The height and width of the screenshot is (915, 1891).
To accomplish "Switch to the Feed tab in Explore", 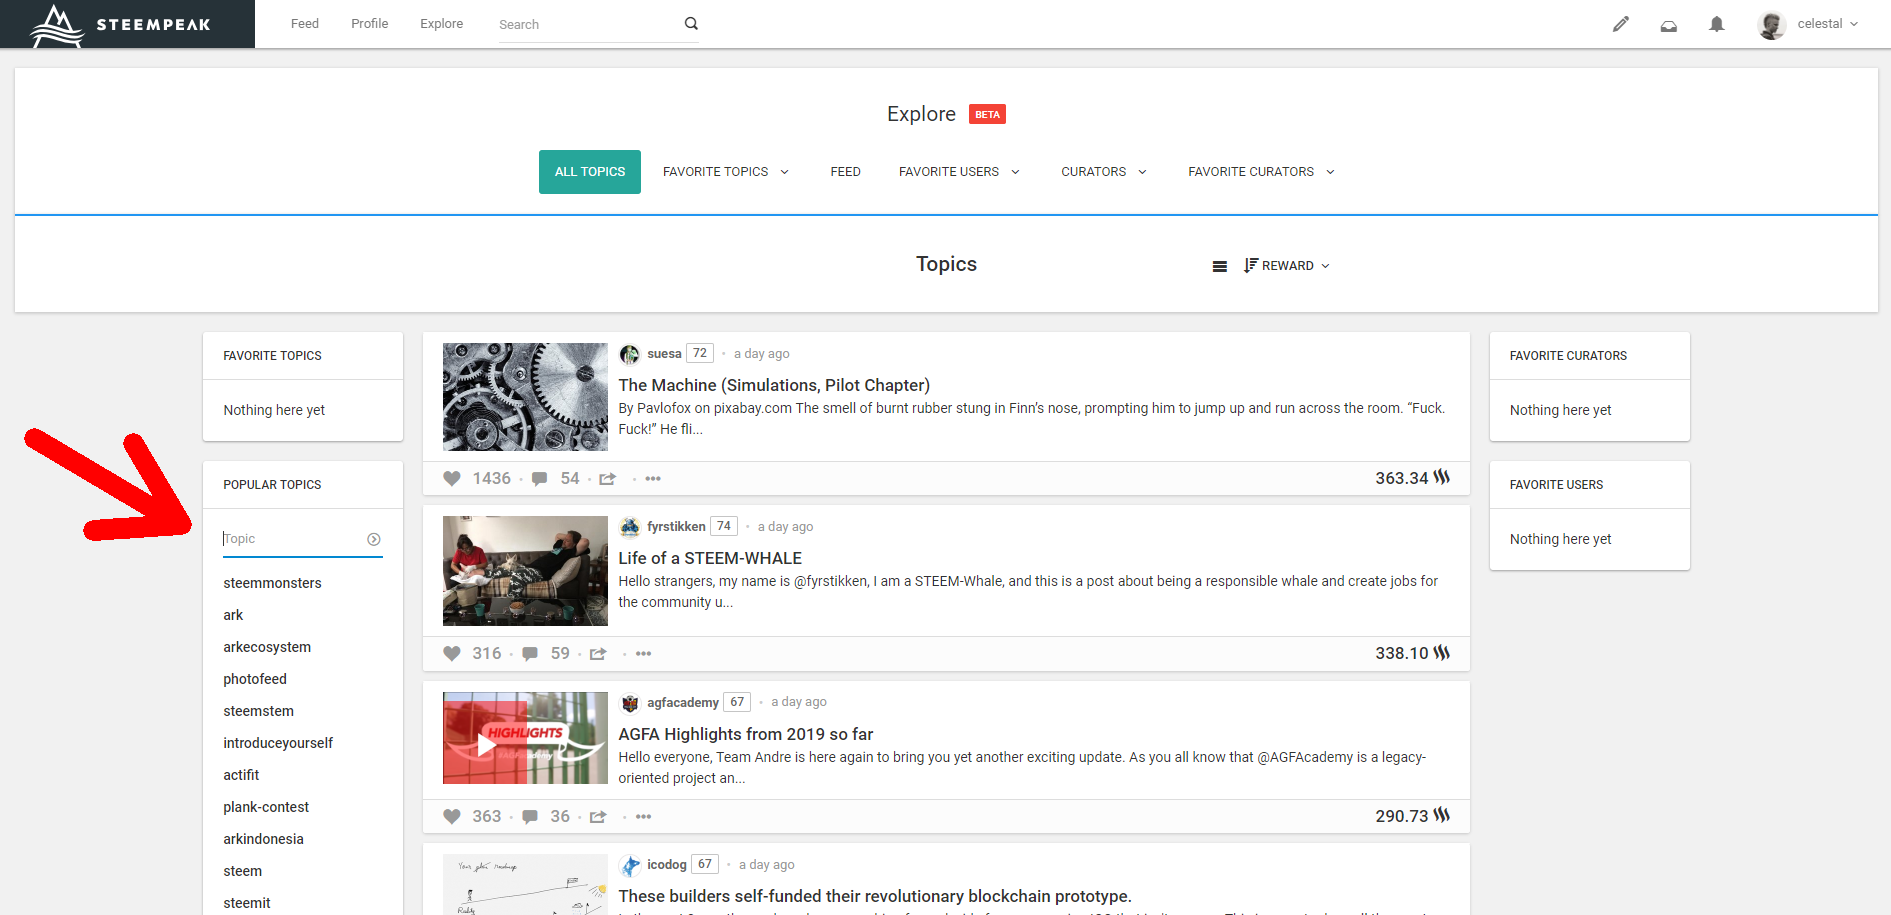I will pos(845,172).
